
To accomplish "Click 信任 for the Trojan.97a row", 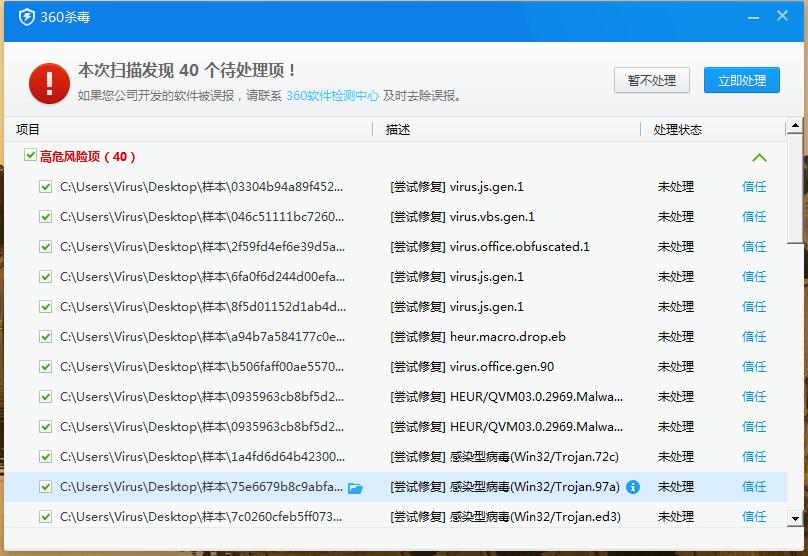I will 754,486.
